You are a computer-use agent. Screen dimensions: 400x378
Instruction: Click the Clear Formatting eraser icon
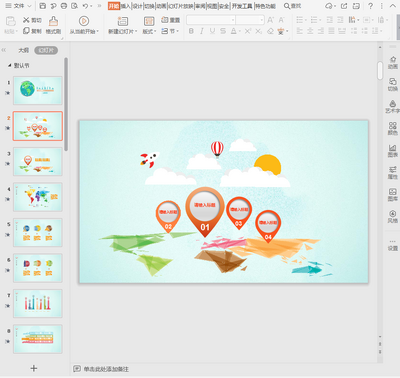coord(270,31)
